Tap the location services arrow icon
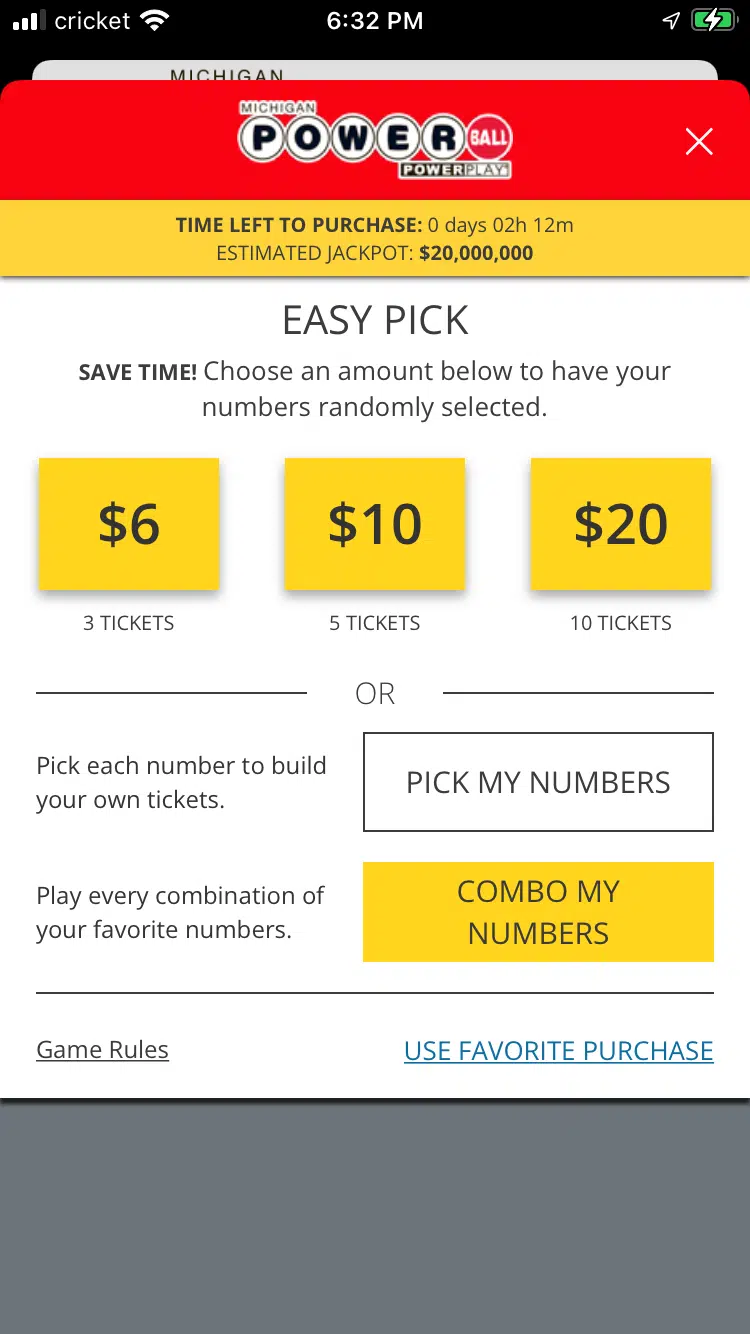The image size is (750, 1334). click(671, 21)
